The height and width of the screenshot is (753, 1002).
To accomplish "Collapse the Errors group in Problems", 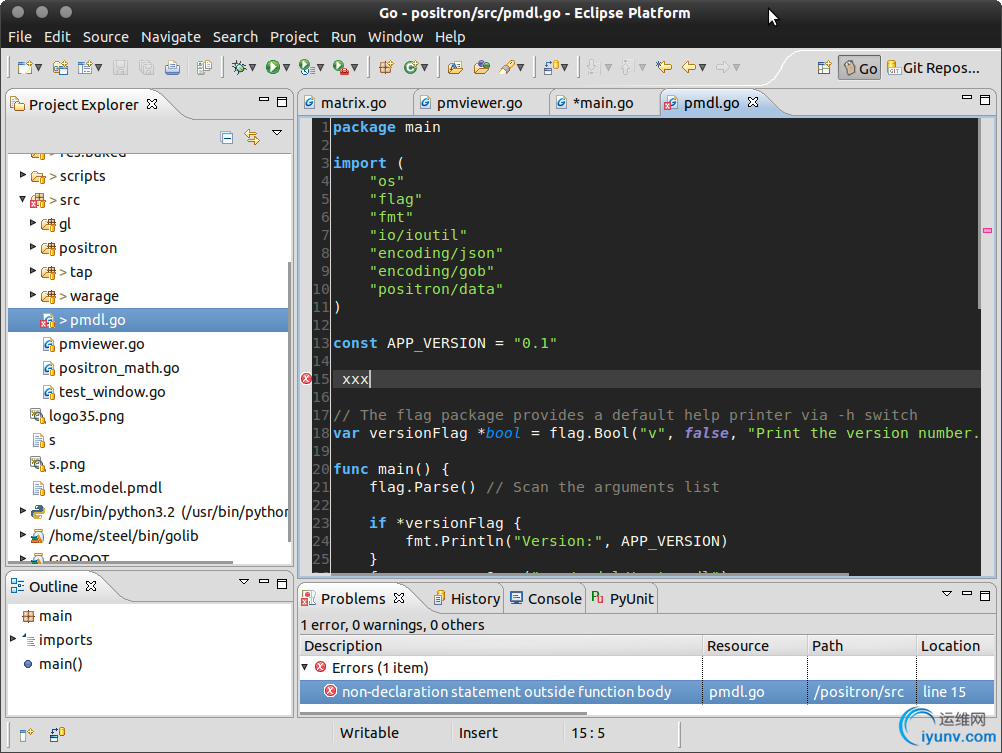I will [305, 667].
